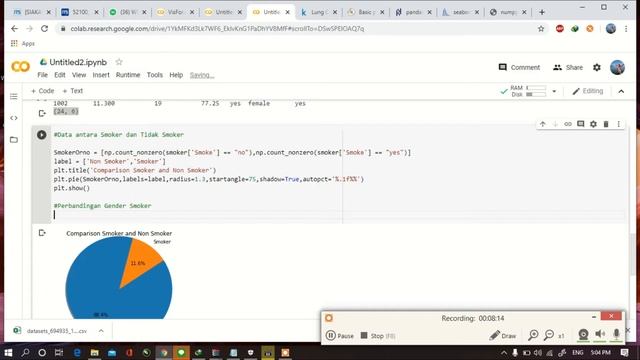The height and width of the screenshot is (360, 640).
Task: Collapse the Colab header with chevron
Action: (621, 91)
